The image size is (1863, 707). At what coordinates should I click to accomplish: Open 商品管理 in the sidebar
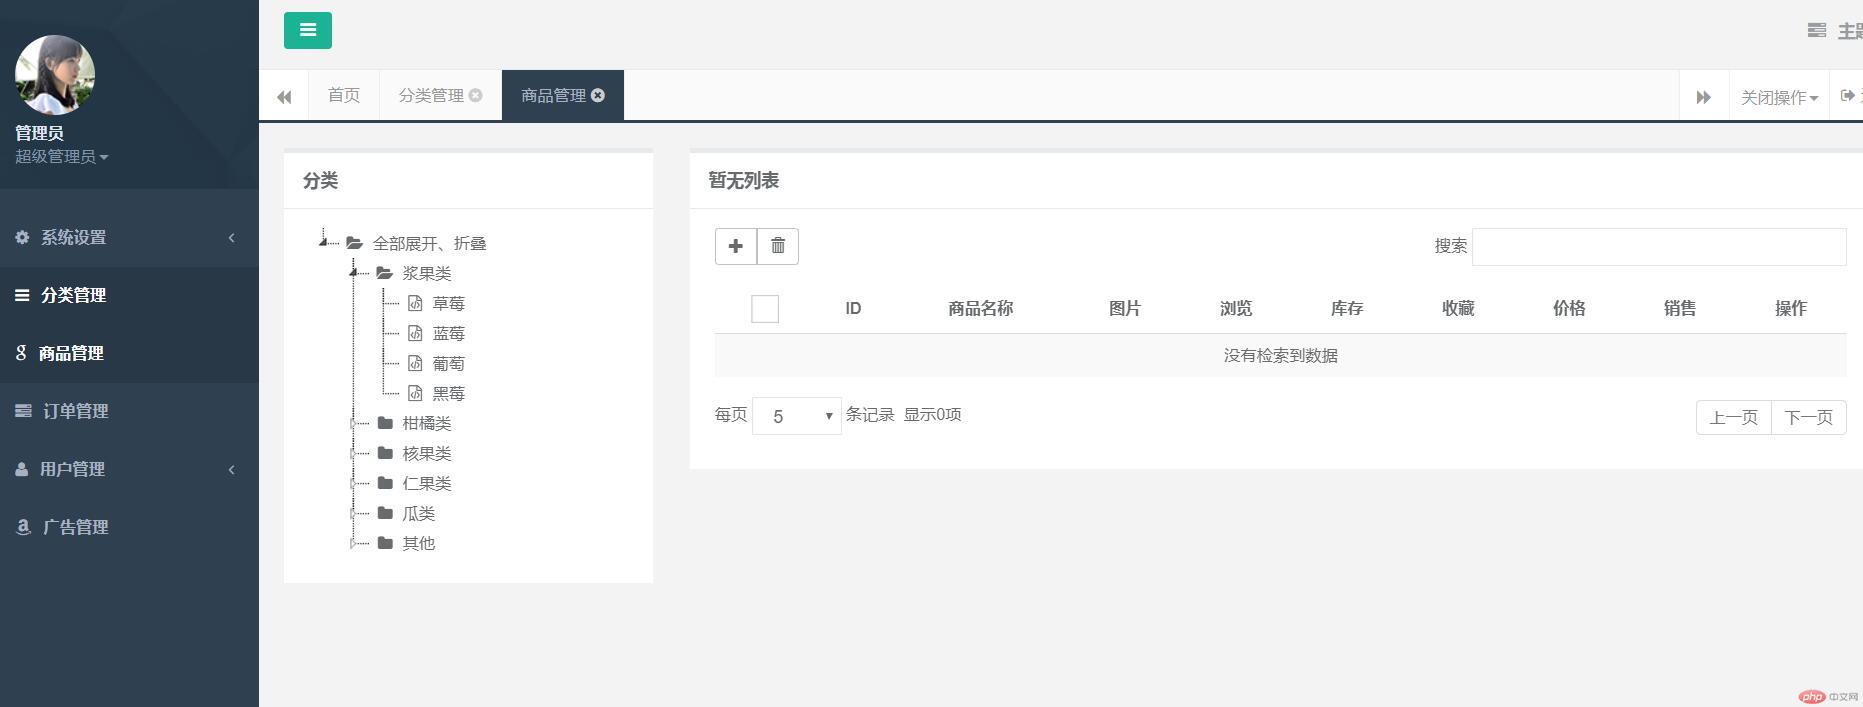pos(129,353)
